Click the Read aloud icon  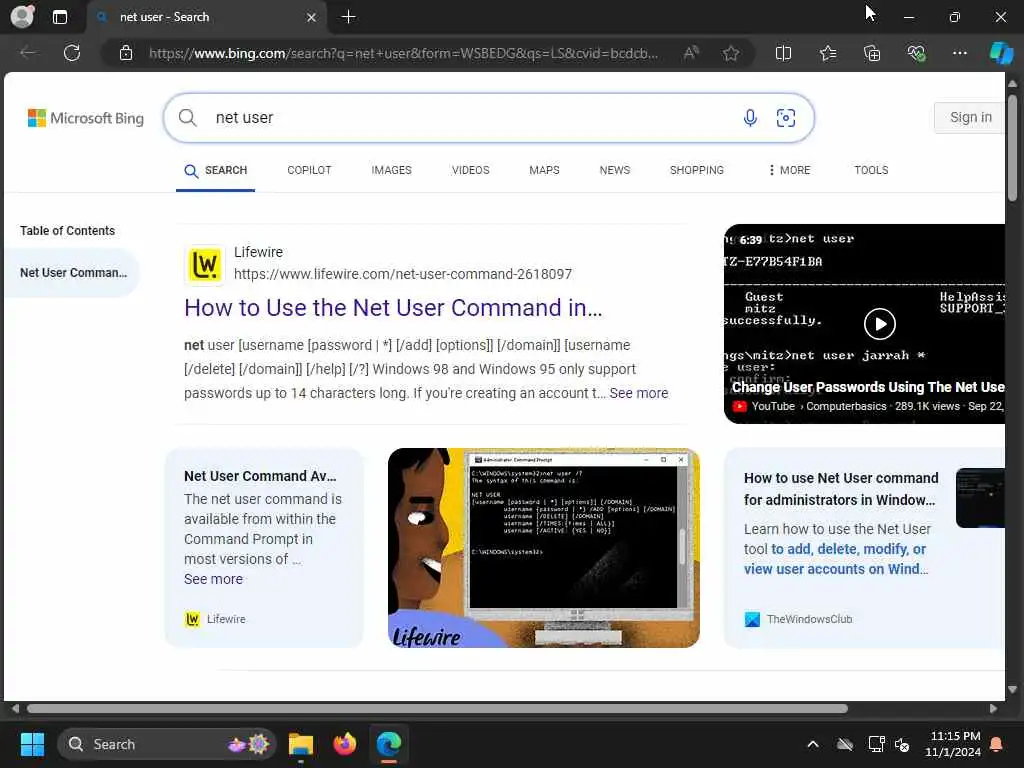(x=691, y=53)
